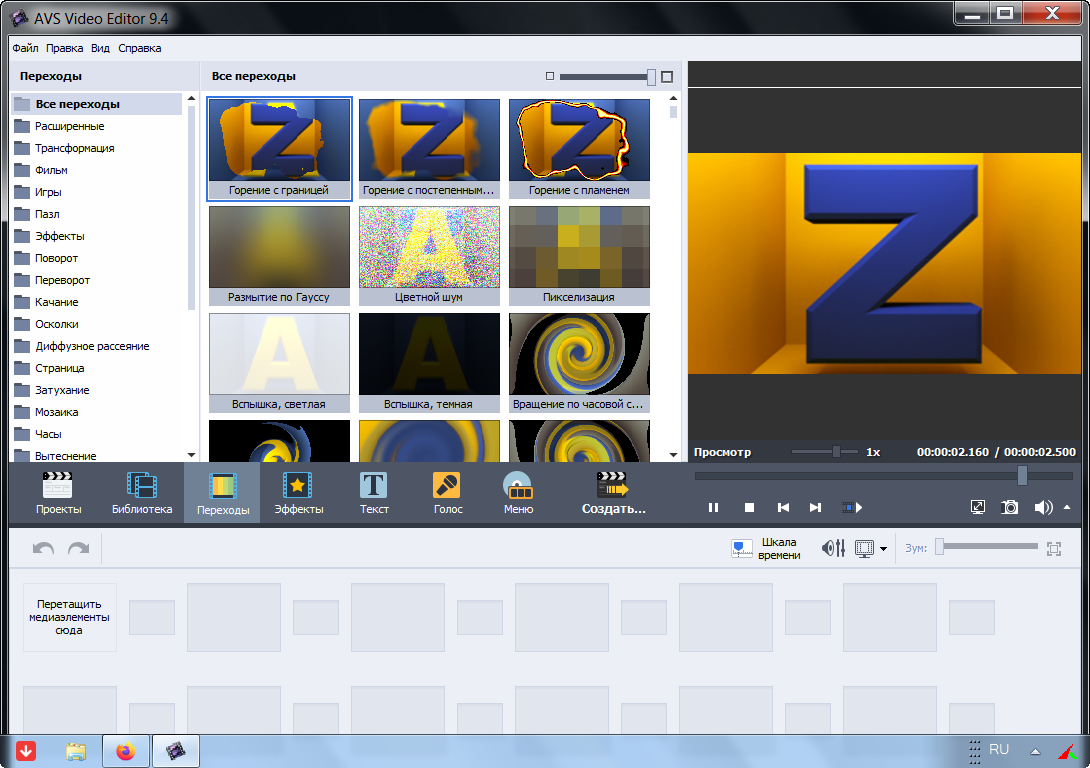Screen dimensions: 1090x768
Task: Open the Голос voice recording panel
Action: coord(446,493)
